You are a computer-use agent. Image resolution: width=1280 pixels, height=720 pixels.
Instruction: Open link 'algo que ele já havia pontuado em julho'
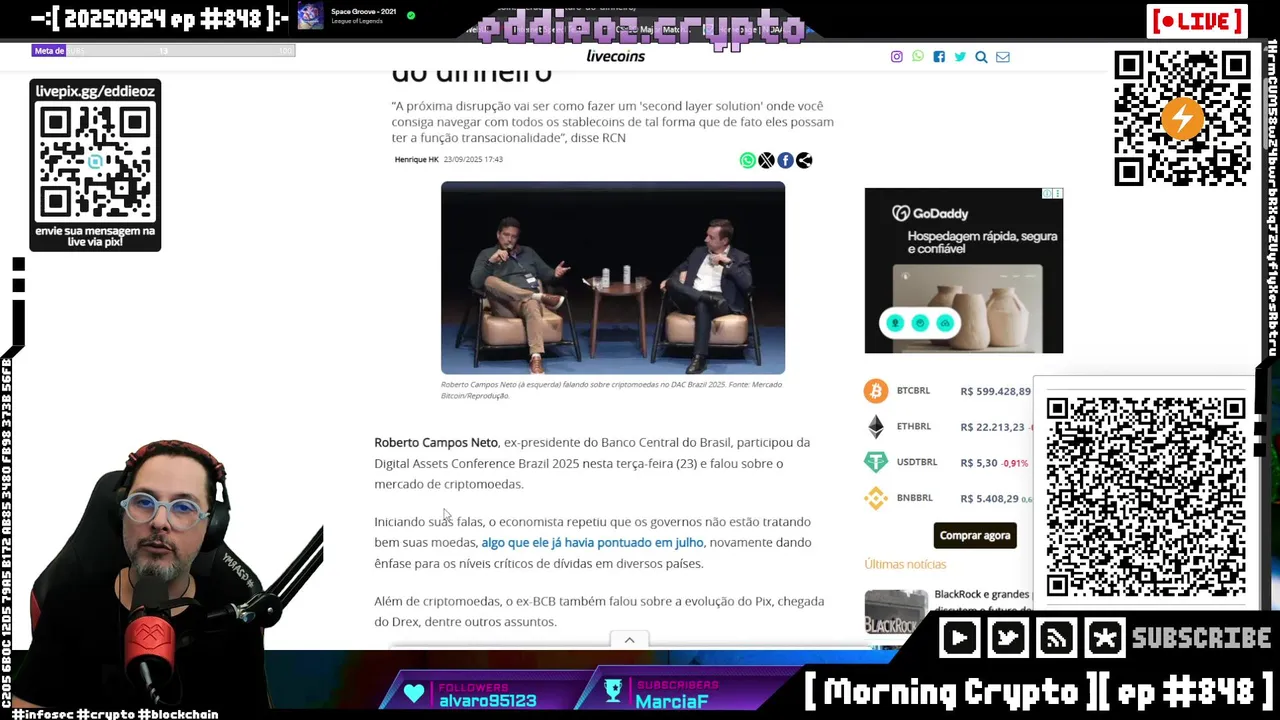point(592,542)
